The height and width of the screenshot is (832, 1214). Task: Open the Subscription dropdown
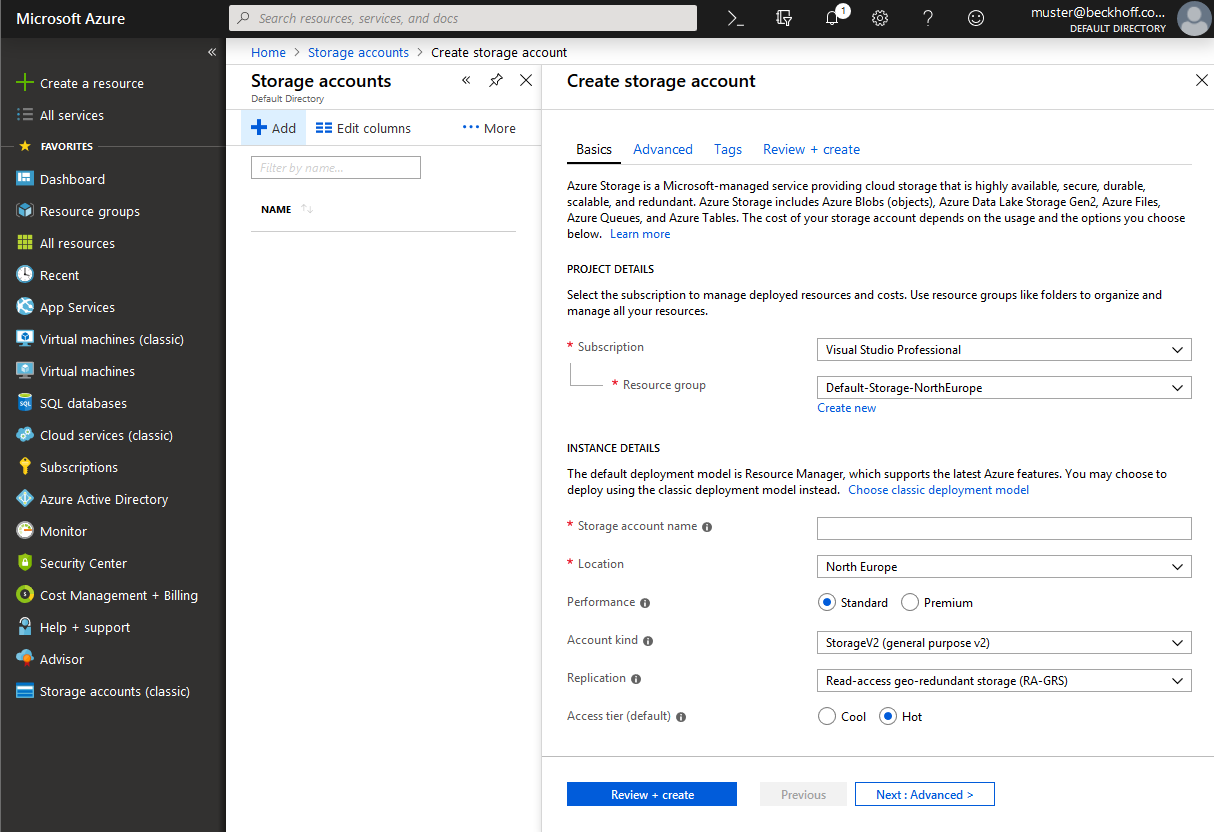(x=1004, y=350)
